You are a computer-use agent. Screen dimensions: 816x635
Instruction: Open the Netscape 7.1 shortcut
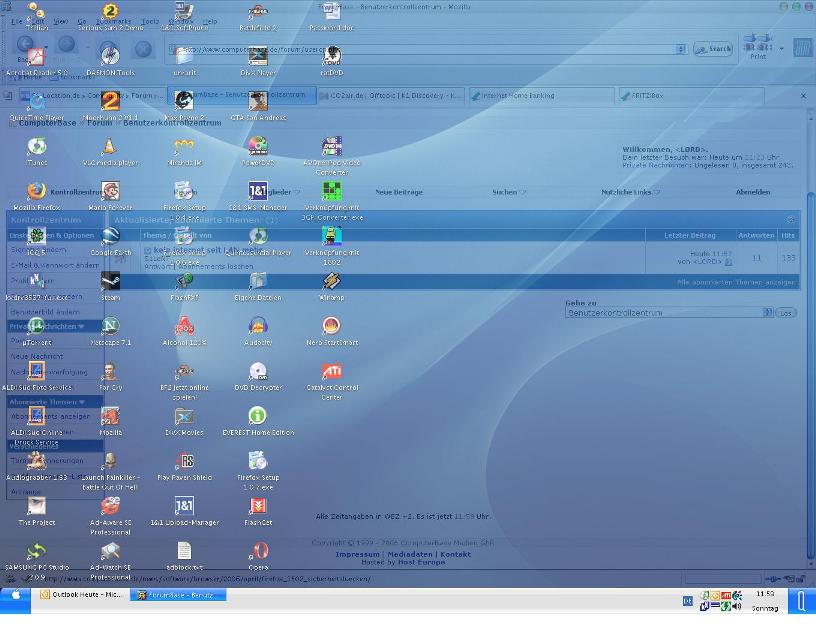pyautogui.click(x=110, y=331)
